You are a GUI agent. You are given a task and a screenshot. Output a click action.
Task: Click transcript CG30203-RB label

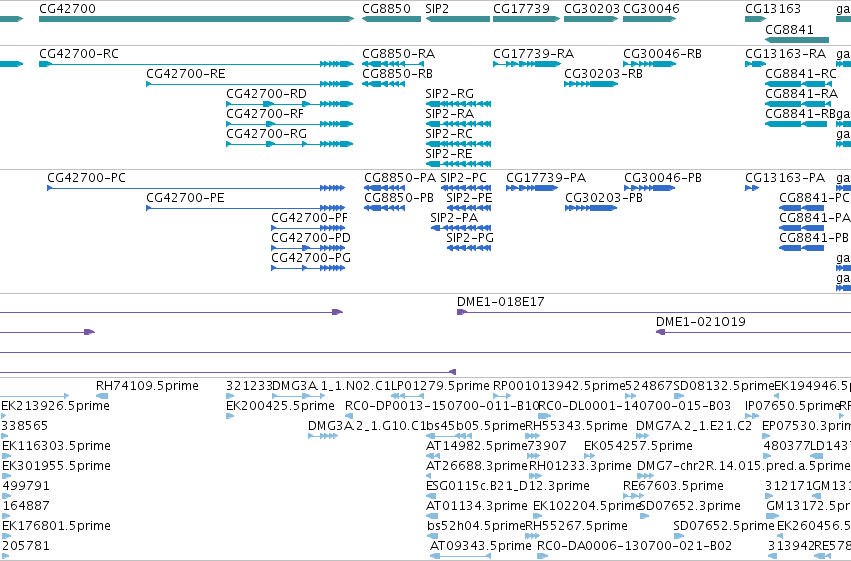click(603, 74)
